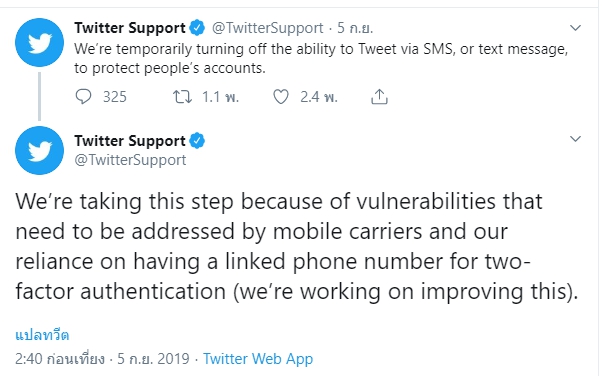Open the Twitter Web App source link
This screenshot has width=603, height=376.
click(x=258, y=359)
